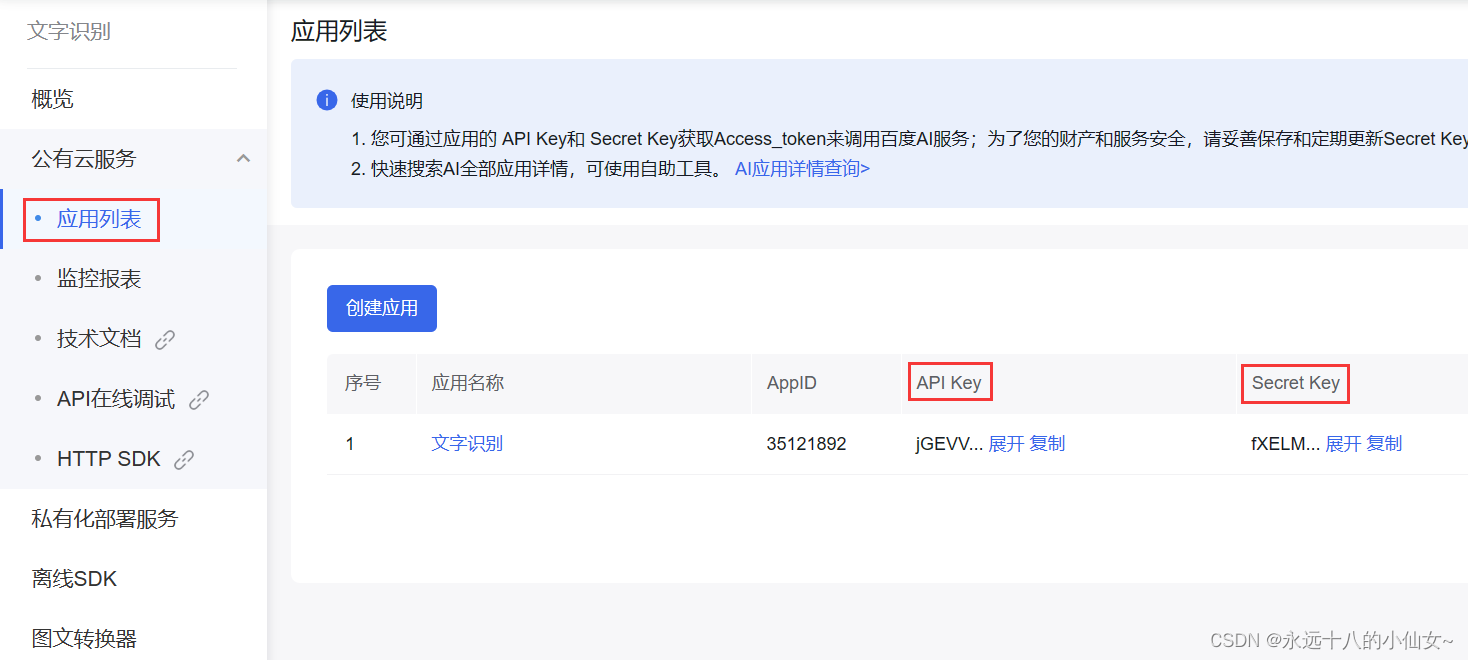Click the Secret Key column header

(x=1296, y=383)
